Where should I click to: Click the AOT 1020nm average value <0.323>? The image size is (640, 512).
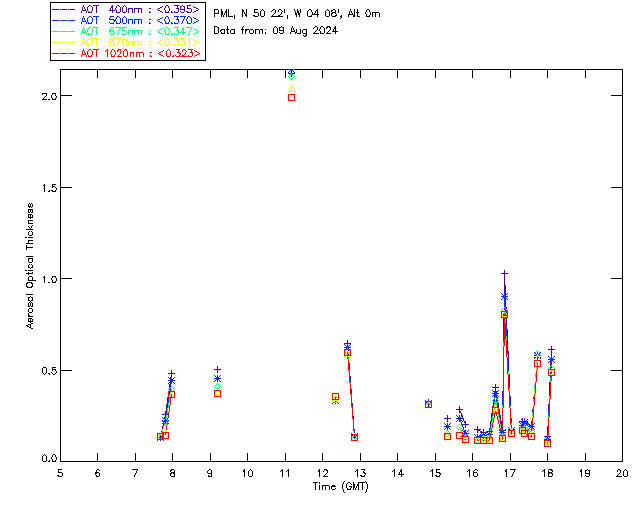point(178,53)
